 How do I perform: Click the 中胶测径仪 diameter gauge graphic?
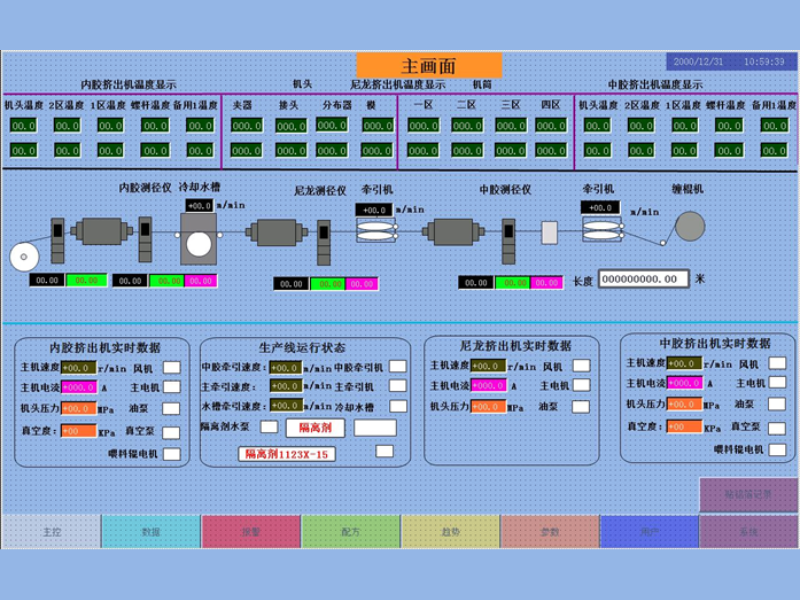[x=509, y=241]
